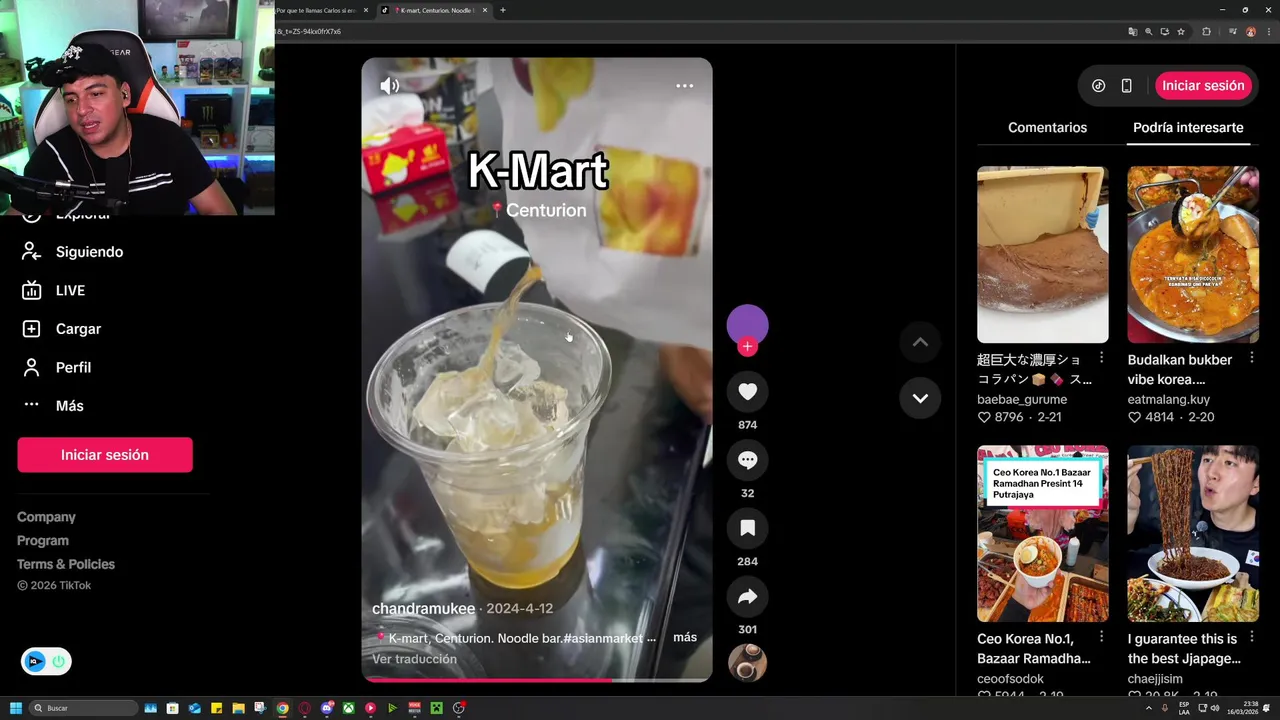Open the coin icon next to the phone icon

click(1098, 86)
